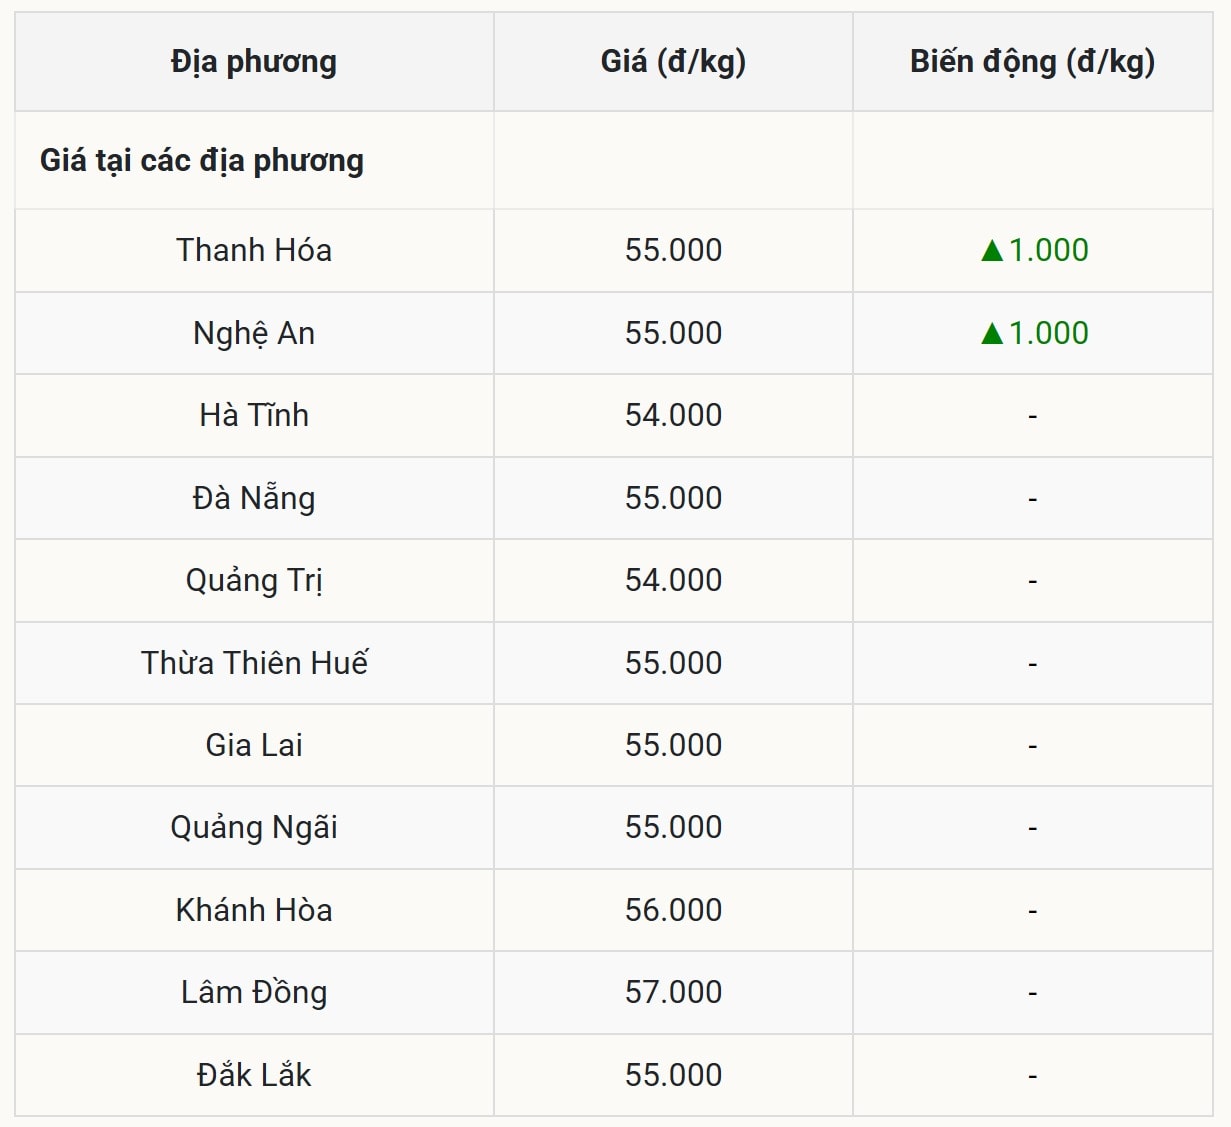Viewport: 1231px width, 1127px height.
Task: Click the Quảng Ngãi row label
Action: pyautogui.click(x=254, y=828)
